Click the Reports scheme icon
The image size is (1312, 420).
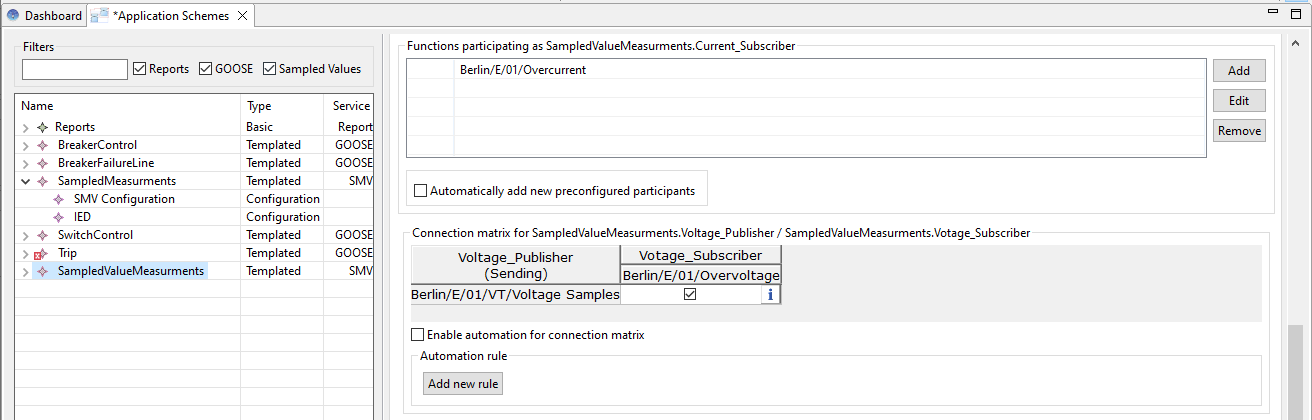[x=42, y=127]
